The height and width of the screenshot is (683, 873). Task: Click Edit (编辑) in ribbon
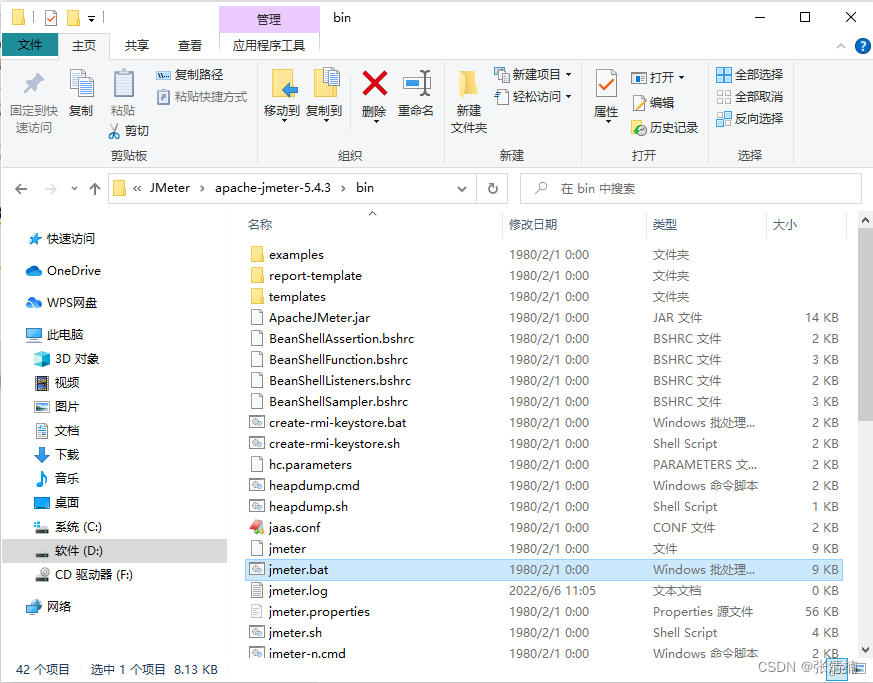point(654,102)
